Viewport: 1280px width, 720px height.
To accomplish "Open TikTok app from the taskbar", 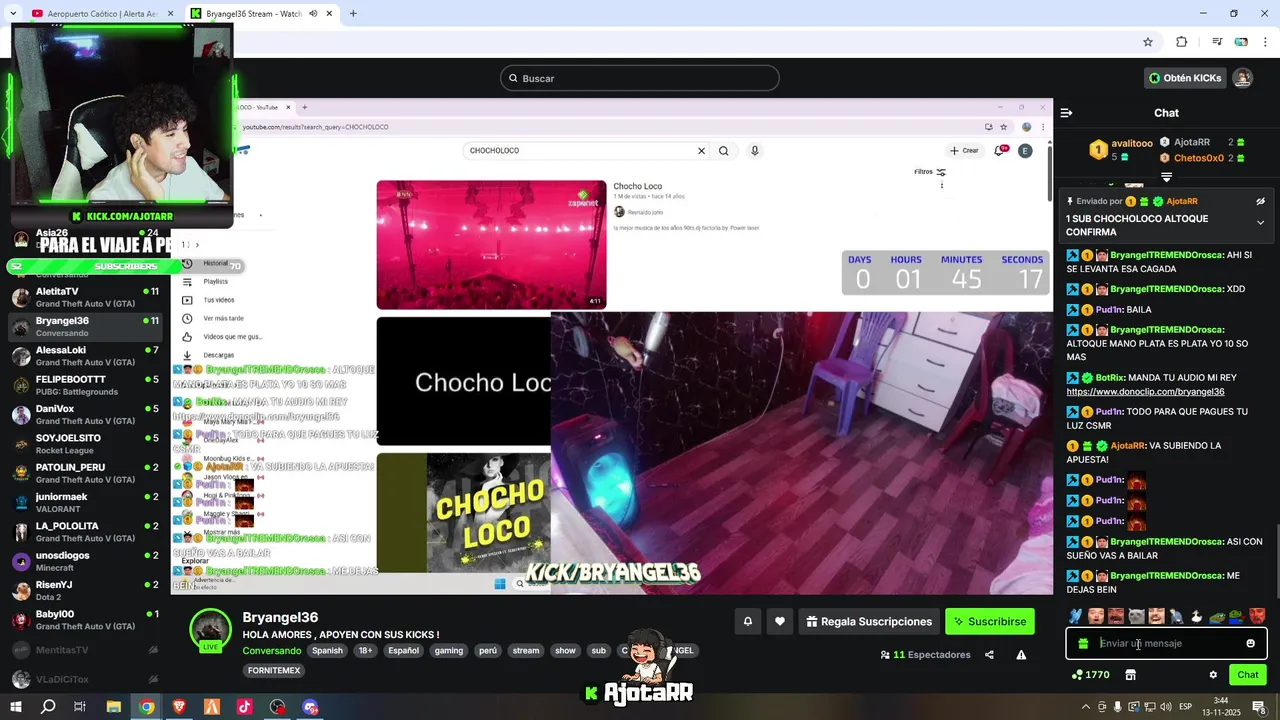I will pyautogui.click(x=244, y=707).
